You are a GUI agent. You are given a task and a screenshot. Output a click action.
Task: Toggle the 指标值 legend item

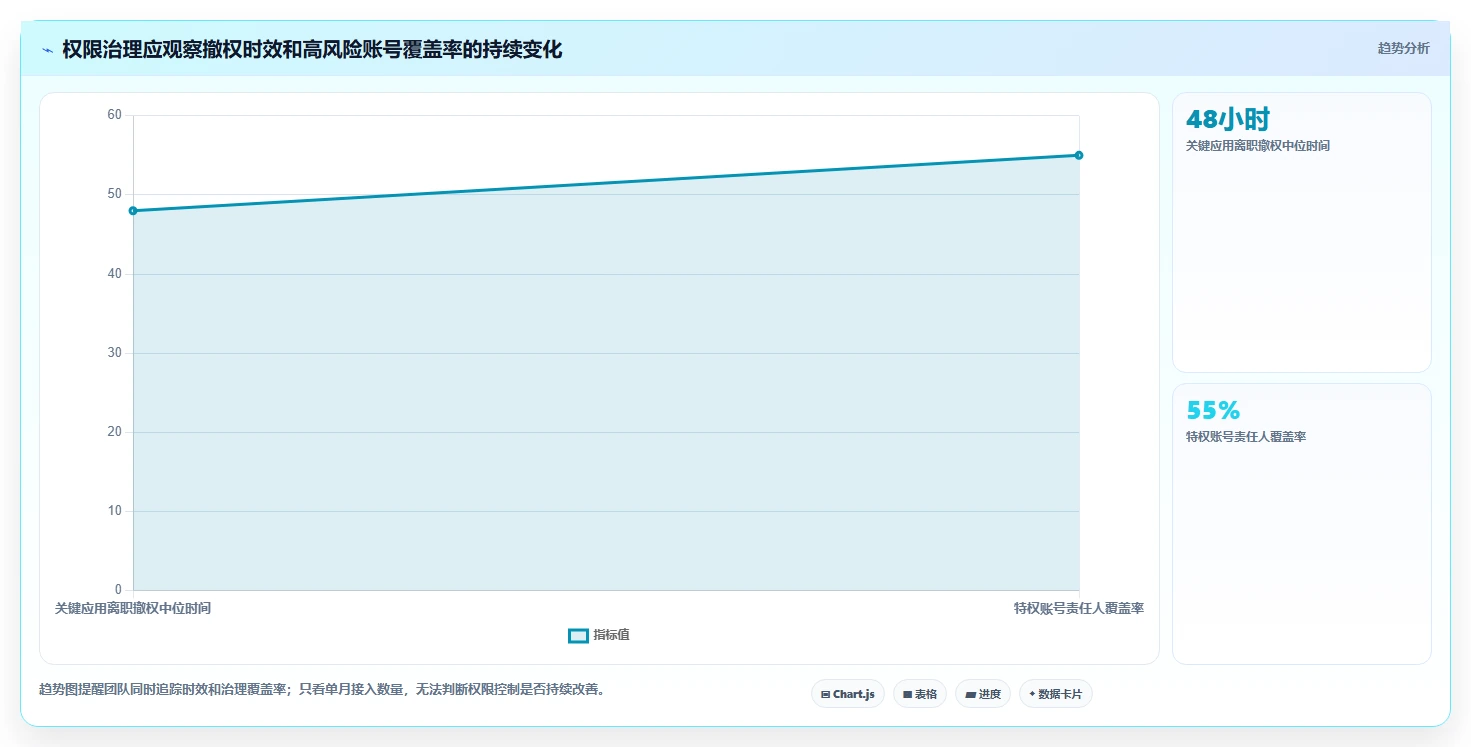tap(598, 635)
